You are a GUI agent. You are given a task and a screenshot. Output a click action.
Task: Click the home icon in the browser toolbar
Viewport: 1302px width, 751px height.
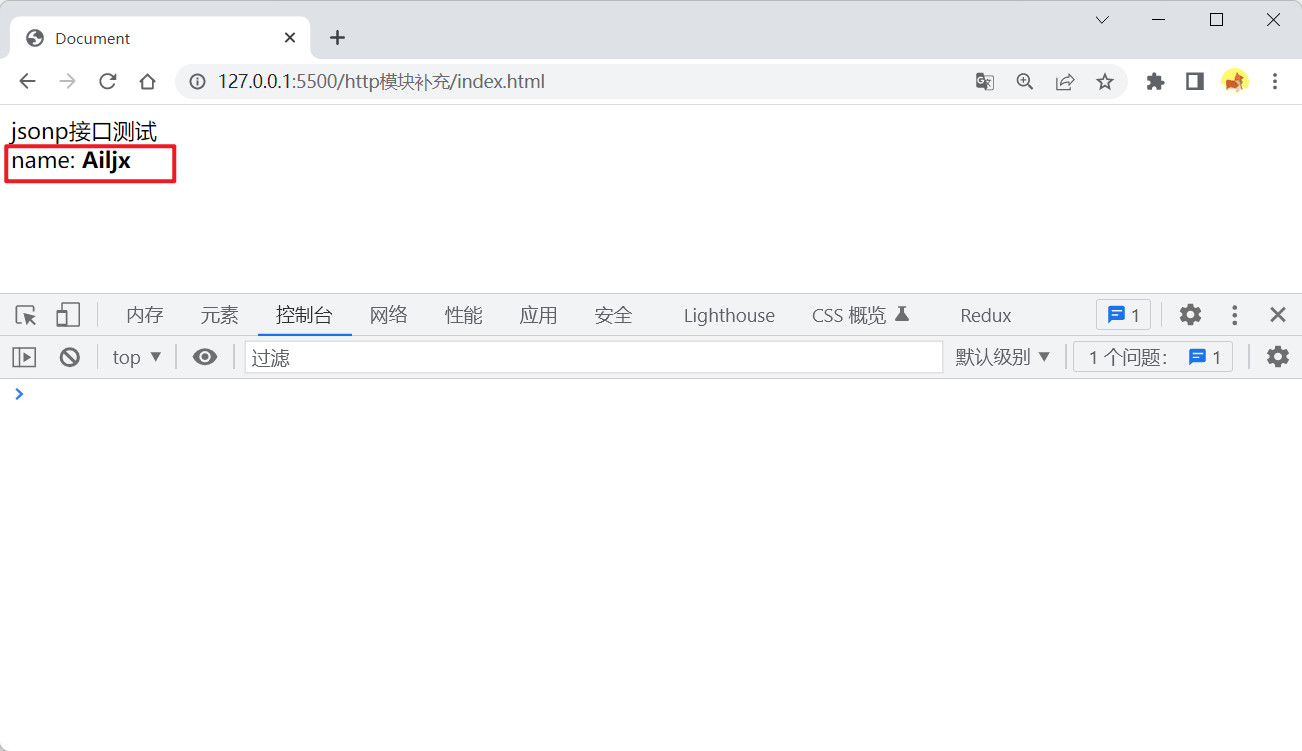(x=147, y=82)
